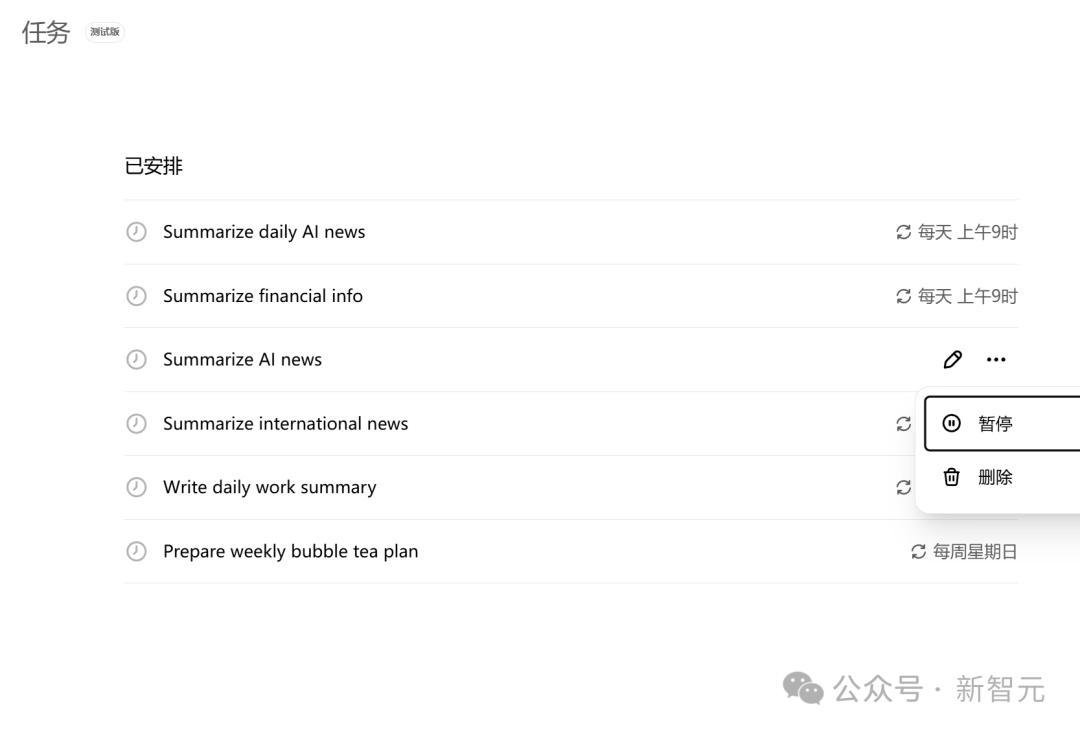Click the repeat icon on Summarize daily AI news
The image size is (1080, 733).
(903, 232)
